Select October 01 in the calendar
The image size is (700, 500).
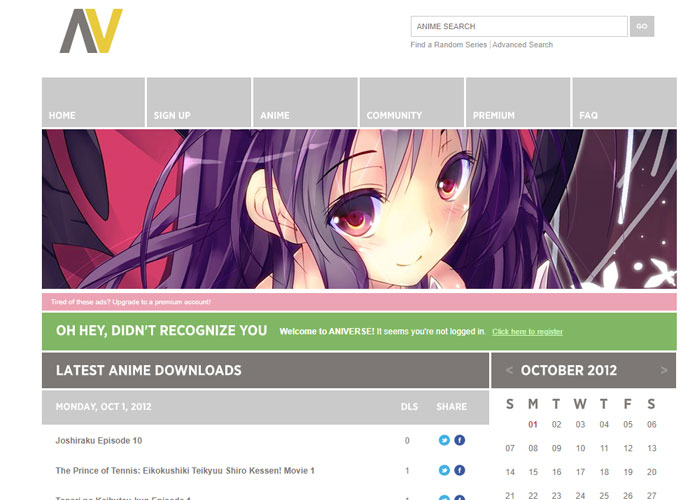point(533,425)
